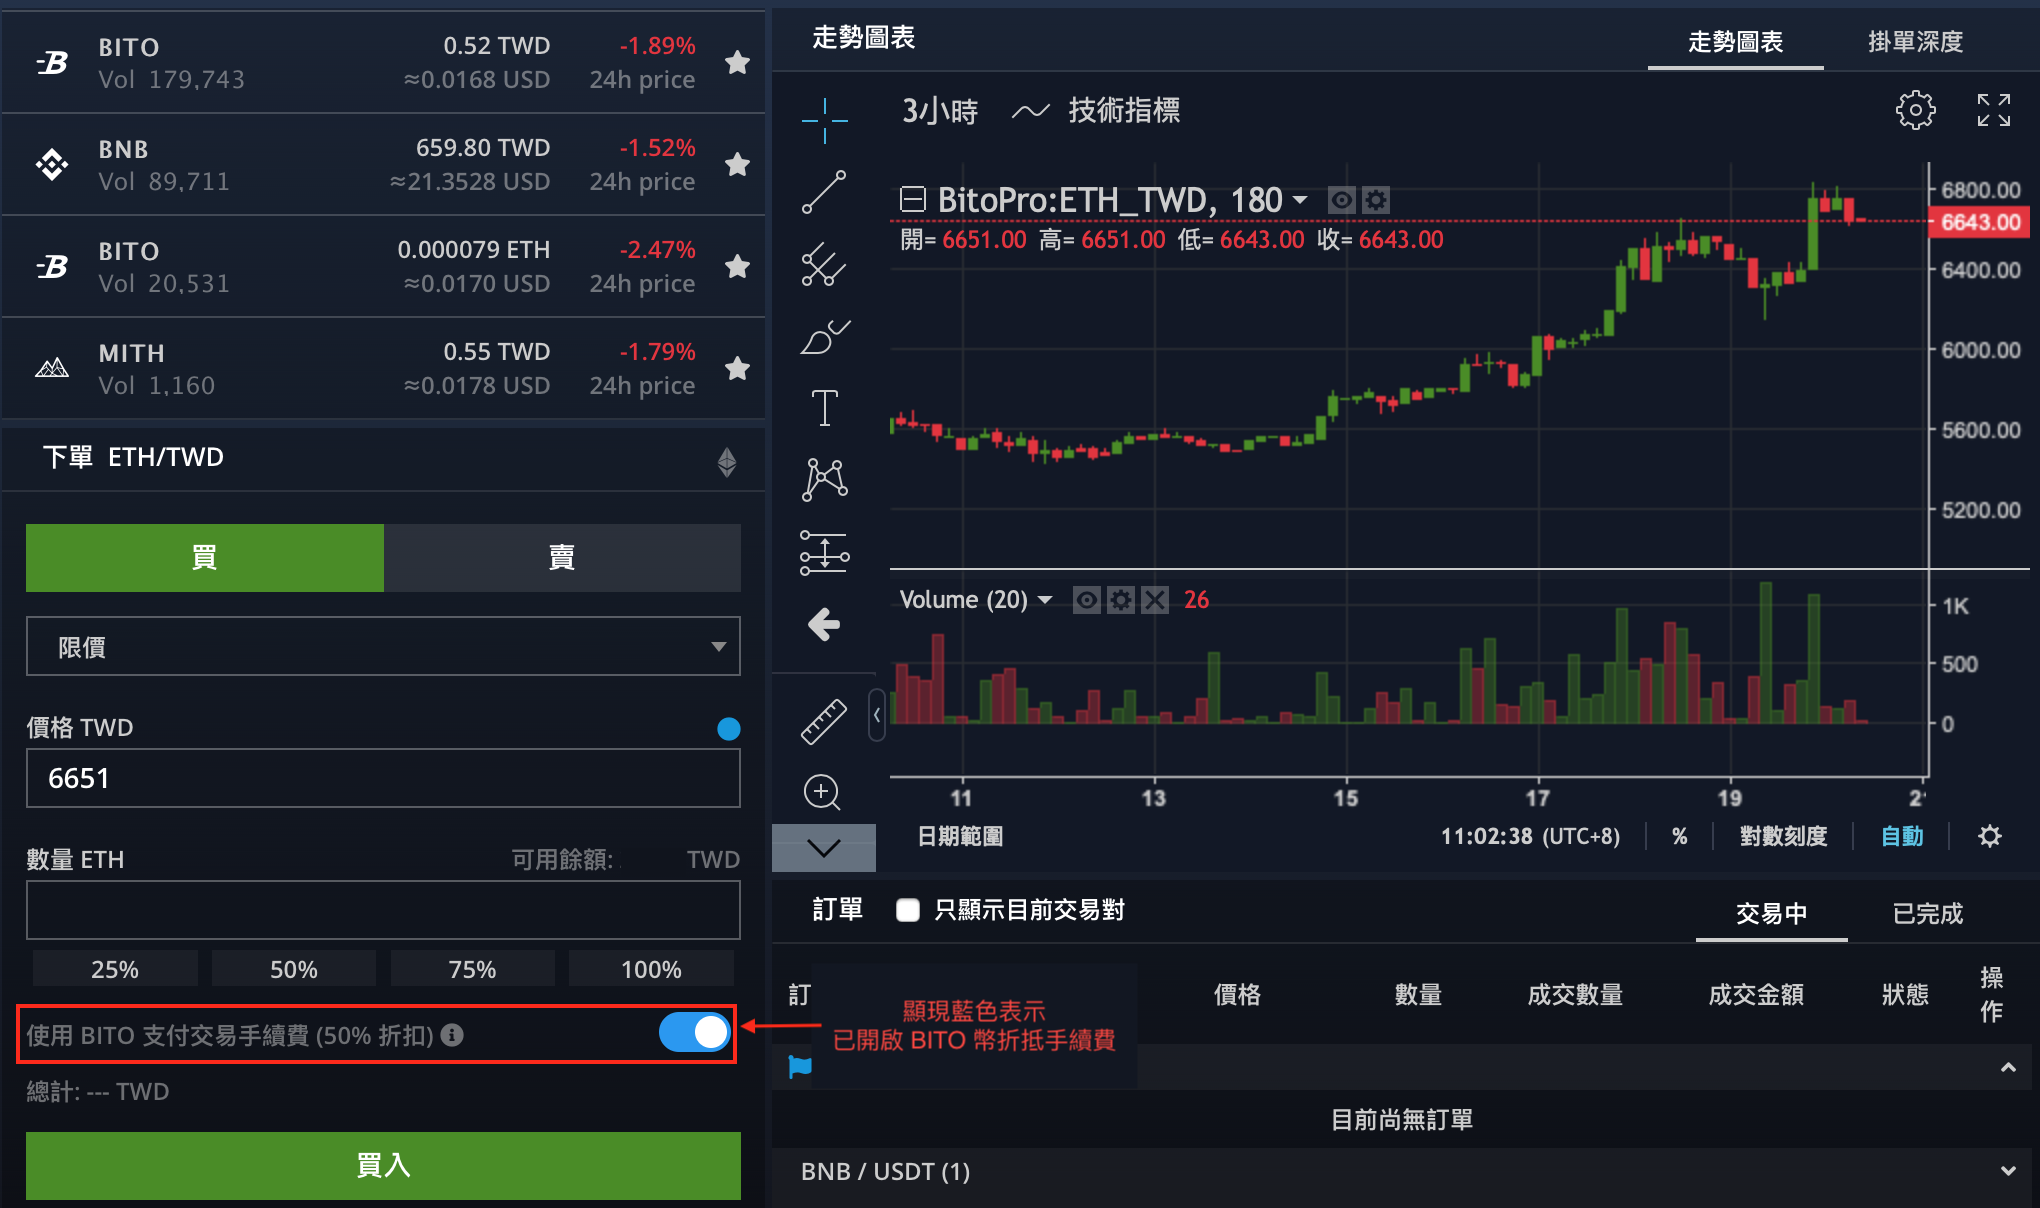Collapse the drawing toolbar side handle
2040x1208 pixels.
point(877,715)
